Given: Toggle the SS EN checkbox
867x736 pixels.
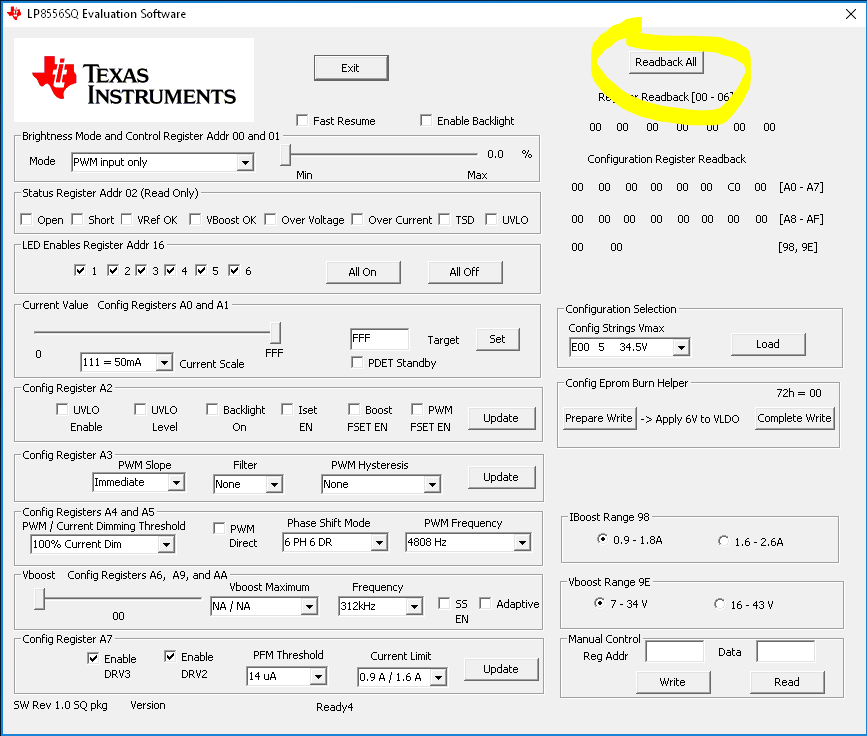Looking at the screenshot, I should 443,603.
